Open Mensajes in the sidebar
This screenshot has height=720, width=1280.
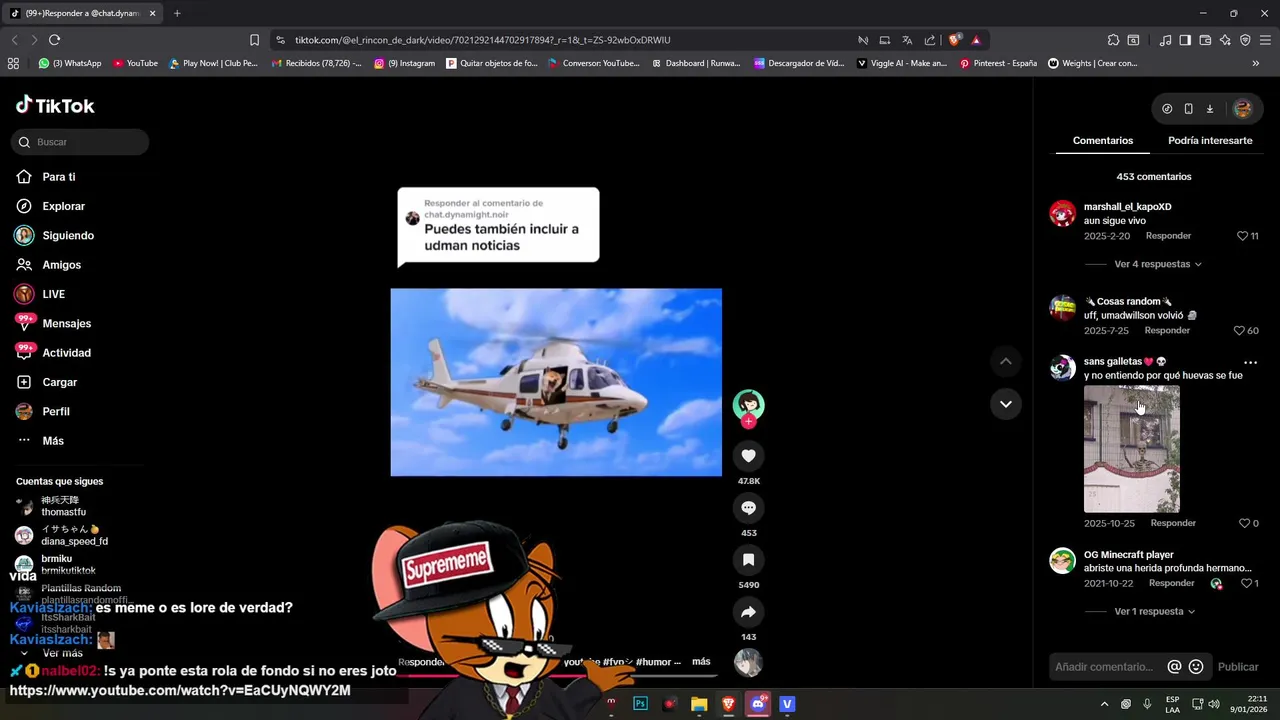click(53, 323)
